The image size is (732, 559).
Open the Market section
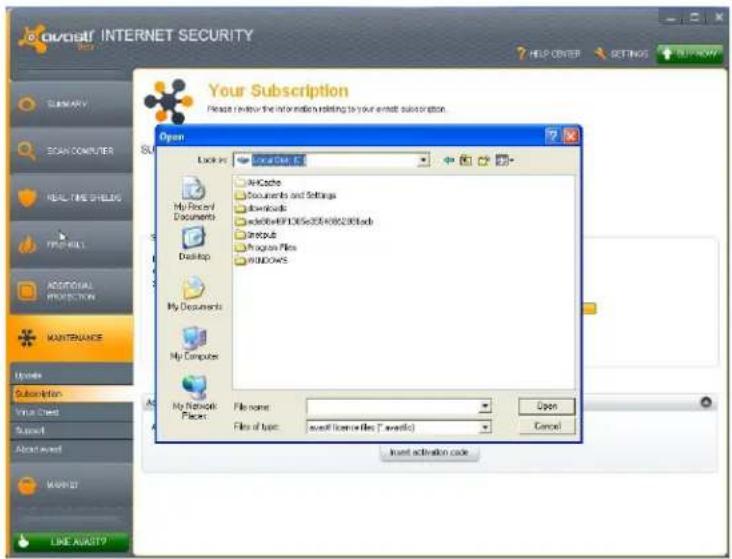click(71, 485)
